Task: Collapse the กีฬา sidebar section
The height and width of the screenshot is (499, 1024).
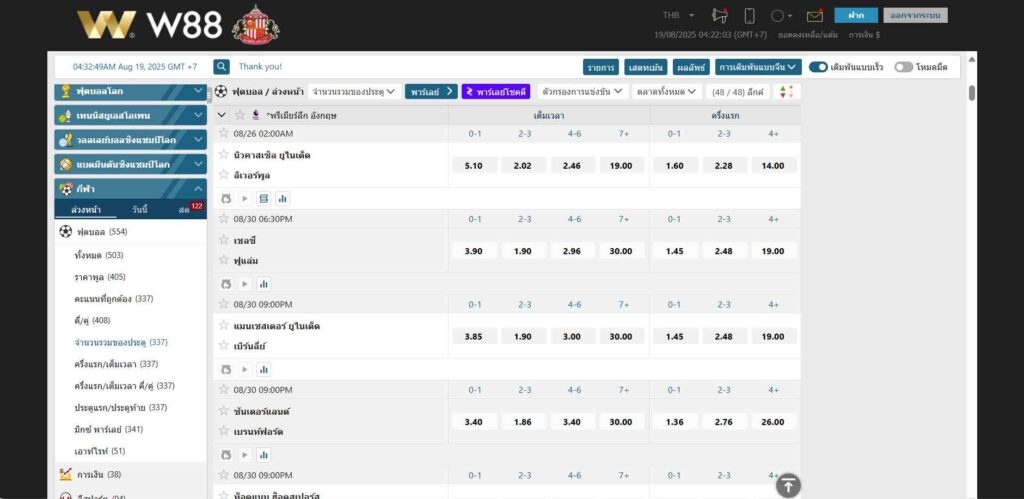Action: pos(131,189)
